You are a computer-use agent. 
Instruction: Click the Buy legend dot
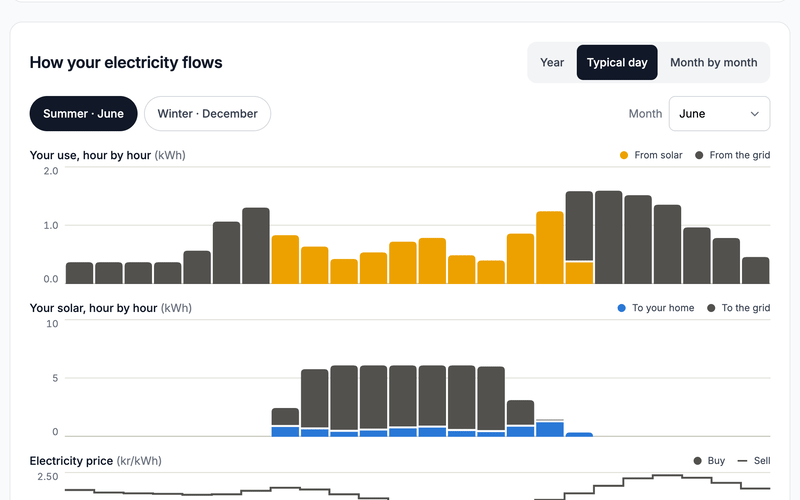pyautogui.click(x=697, y=461)
